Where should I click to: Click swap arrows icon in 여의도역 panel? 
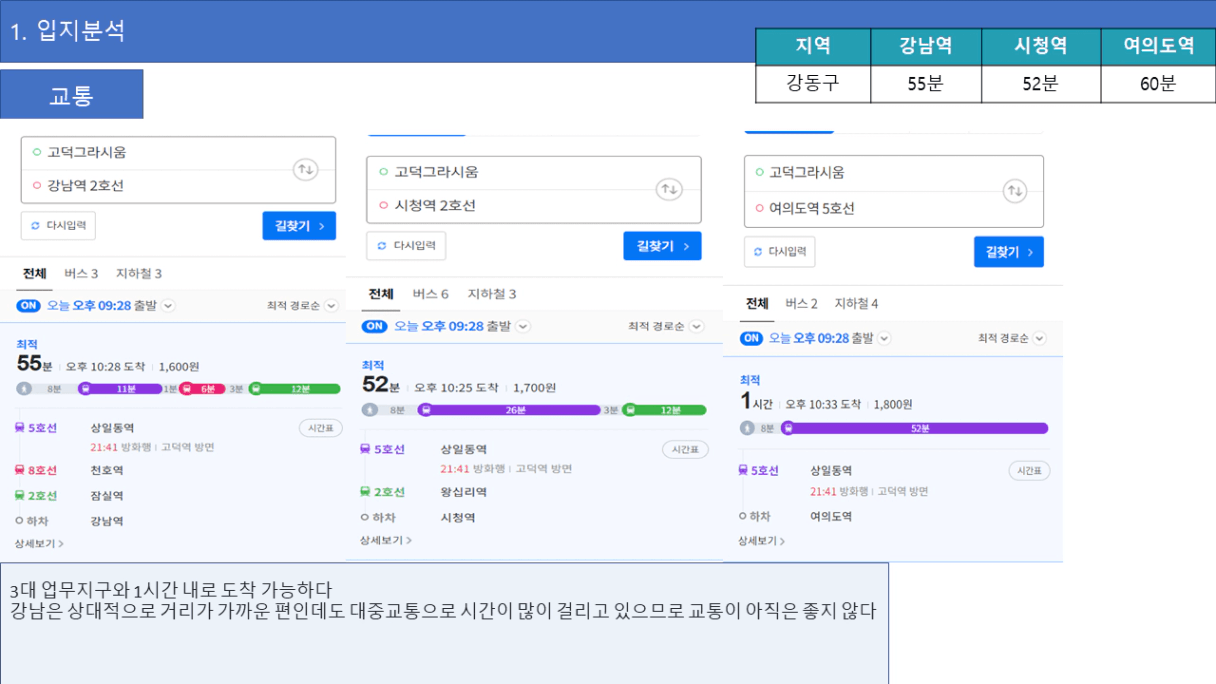pyautogui.click(x=1014, y=191)
